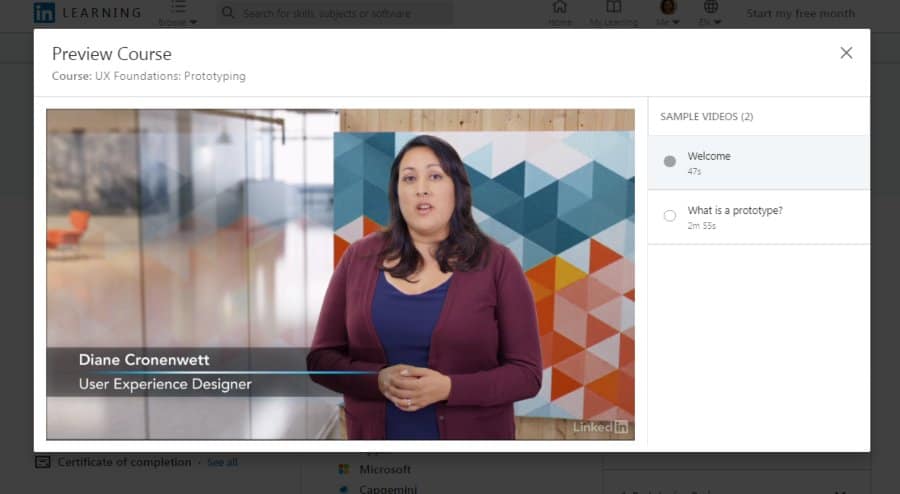Image resolution: width=900 pixels, height=494 pixels.
Task: Select the Welcome sample video radio
Action: tap(669, 161)
